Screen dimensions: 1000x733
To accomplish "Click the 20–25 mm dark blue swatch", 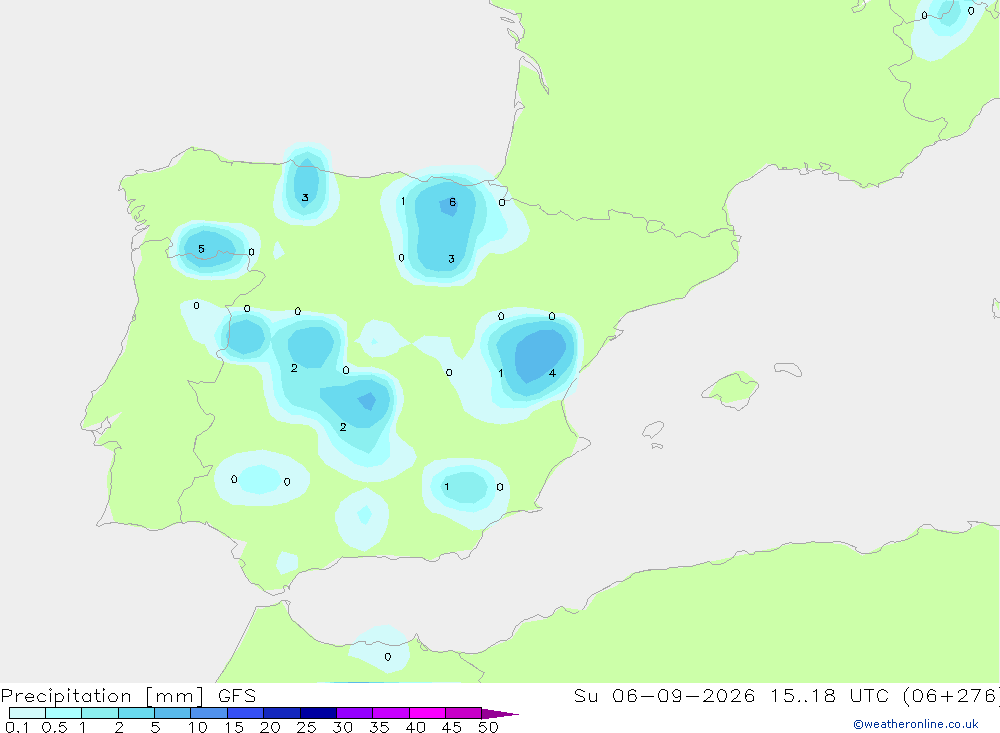I will (x=282, y=713).
